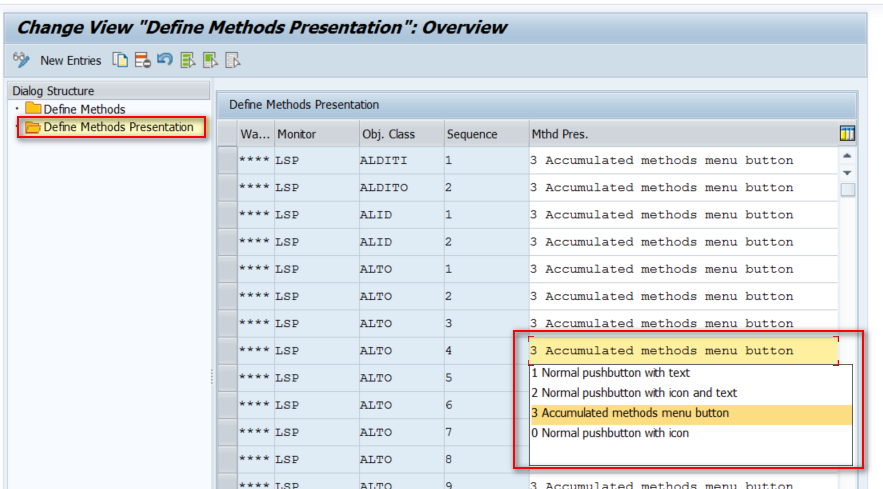The height and width of the screenshot is (489, 883).
Task: Select ALTO sequence 3 row selector
Action: (x=228, y=323)
